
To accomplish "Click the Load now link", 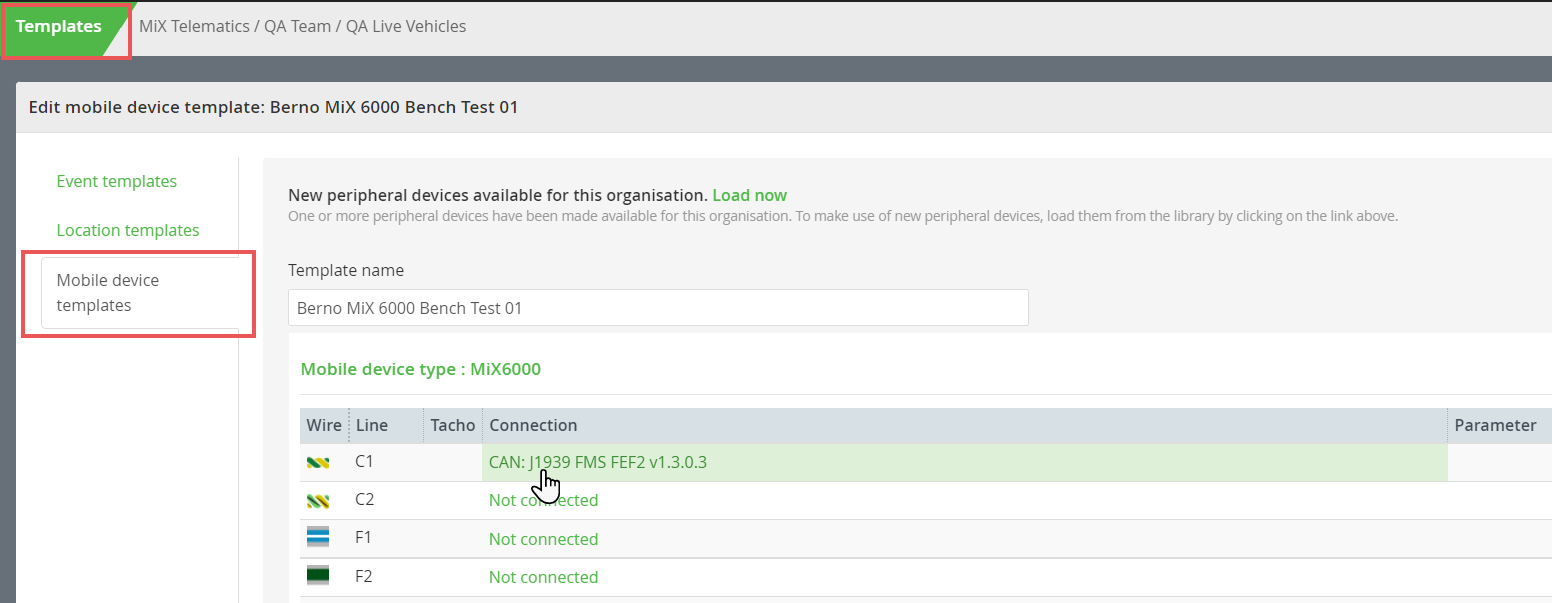I will coord(749,195).
